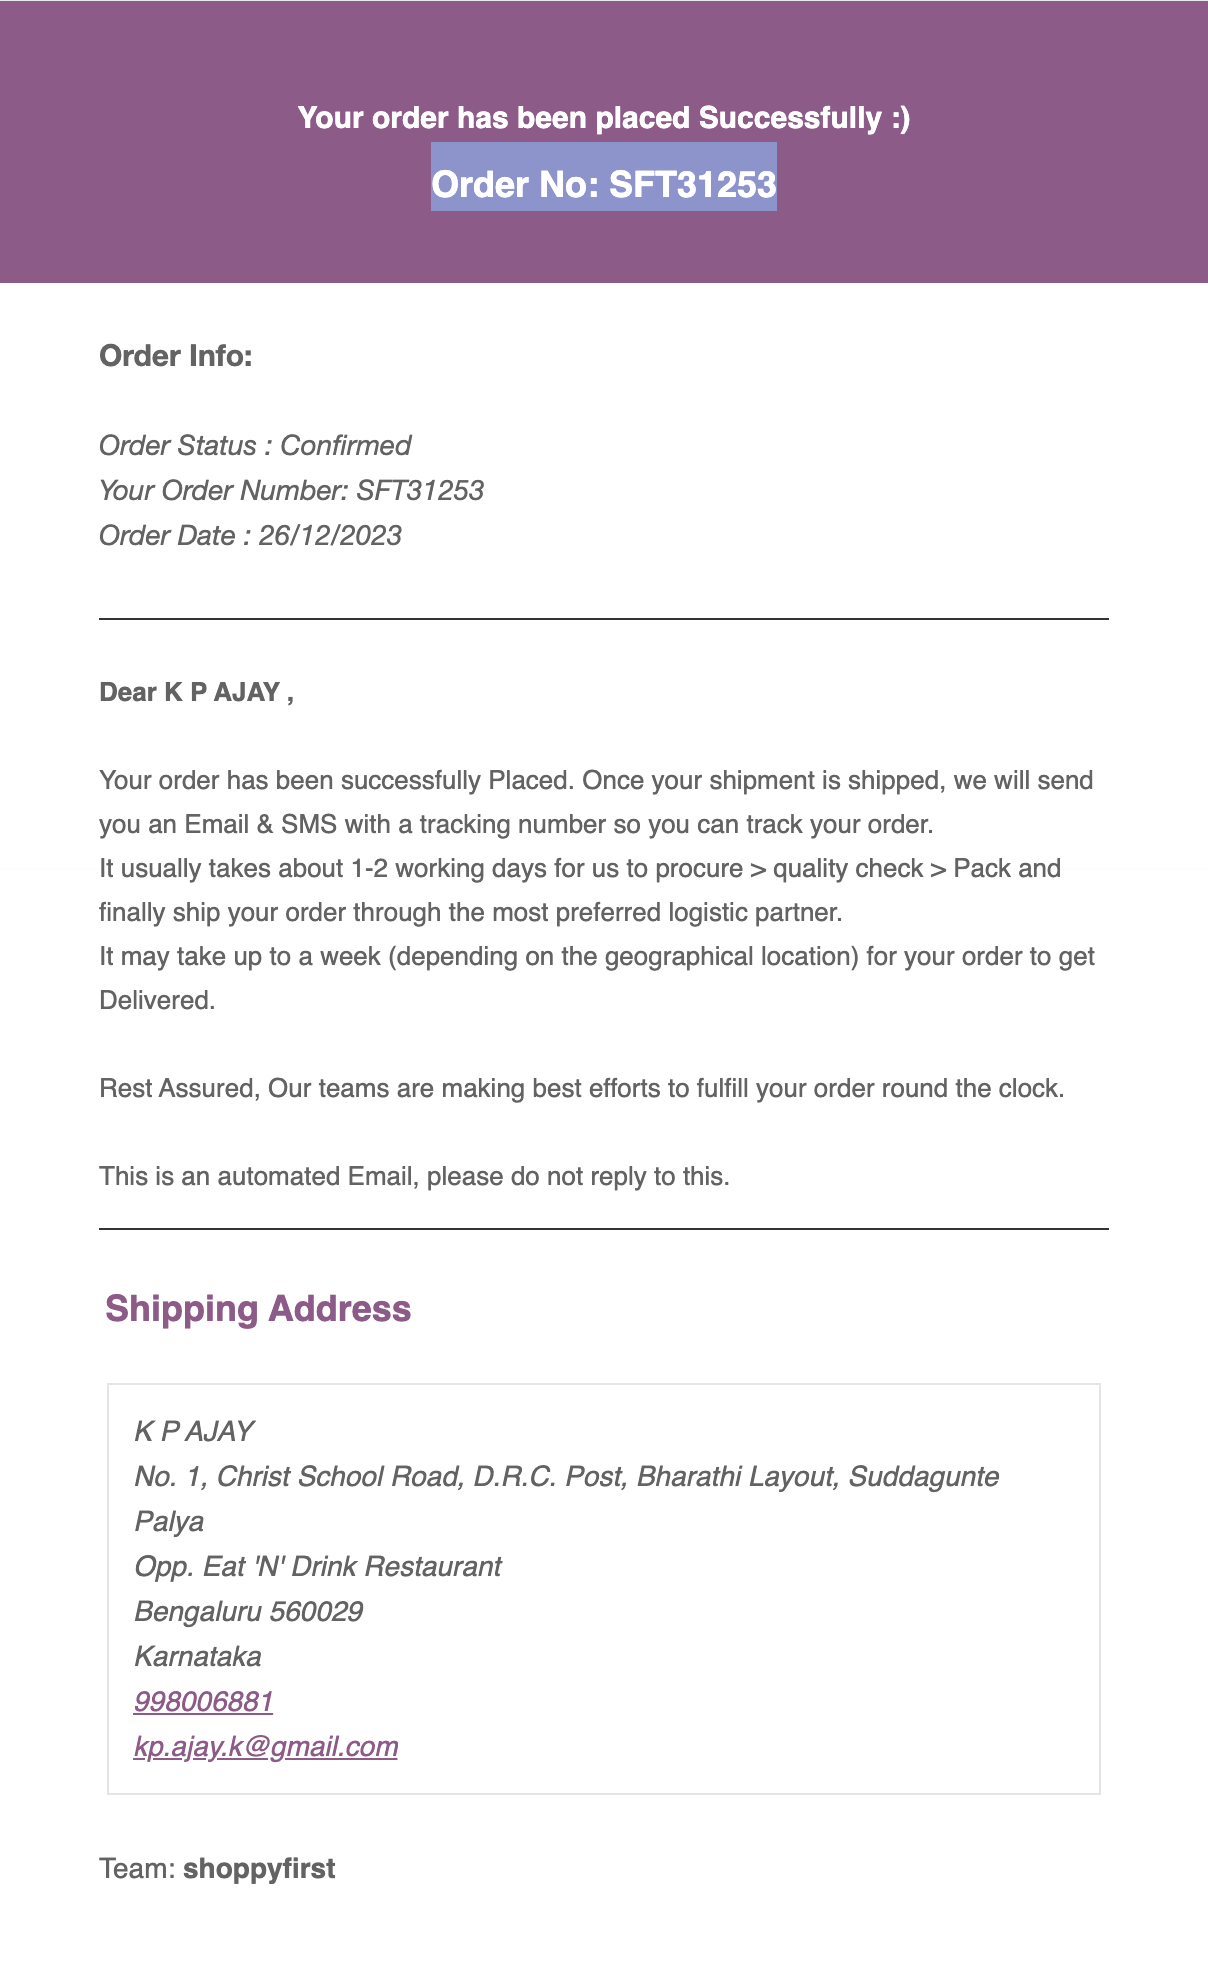Click the 'shoppyfirst' team signature
1208x1962 pixels.
[259, 1868]
